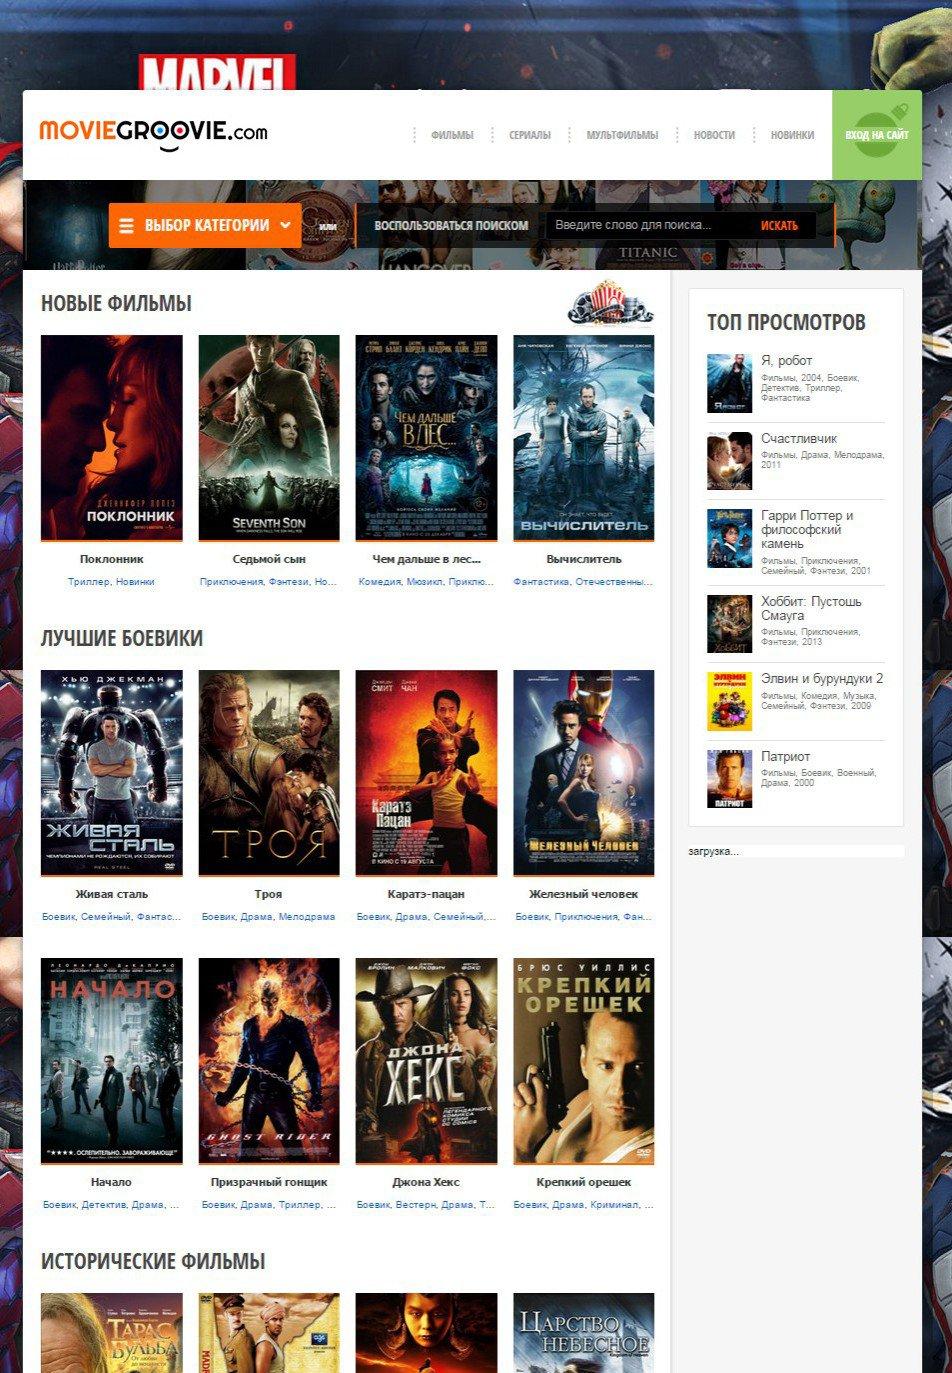Click the film reel popcorn icon
The height and width of the screenshot is (1373, 952).
(611, 302)
